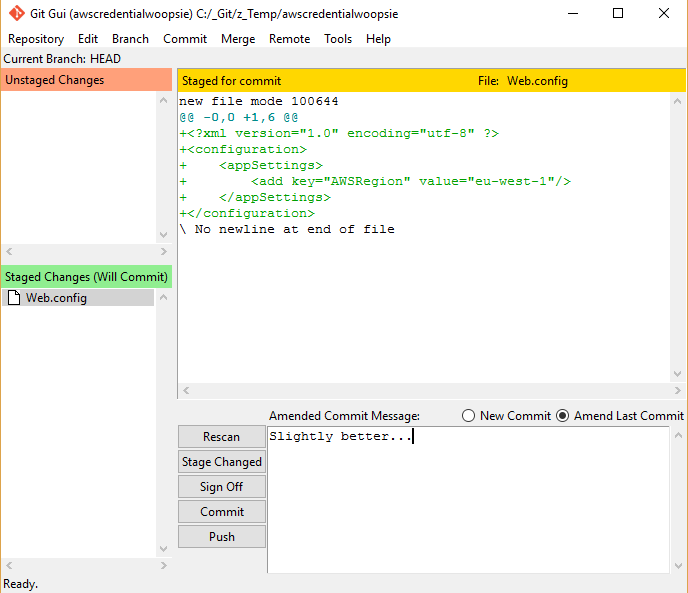
Task: Click up arrow of Staged Changes scrollbar
Action: pos(164,297)
